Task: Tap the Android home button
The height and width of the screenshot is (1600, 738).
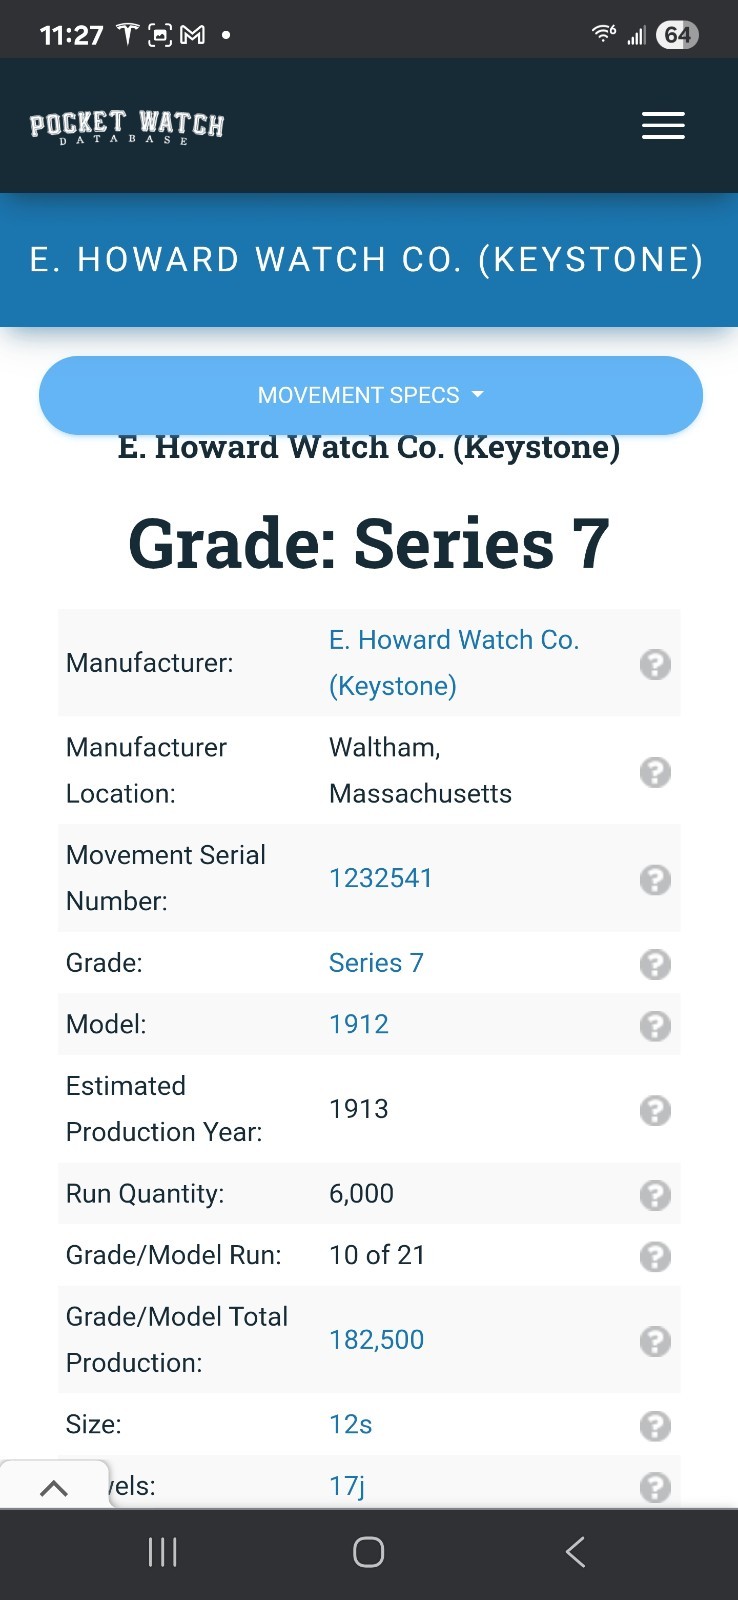Action: click(x=368, y=1552)
